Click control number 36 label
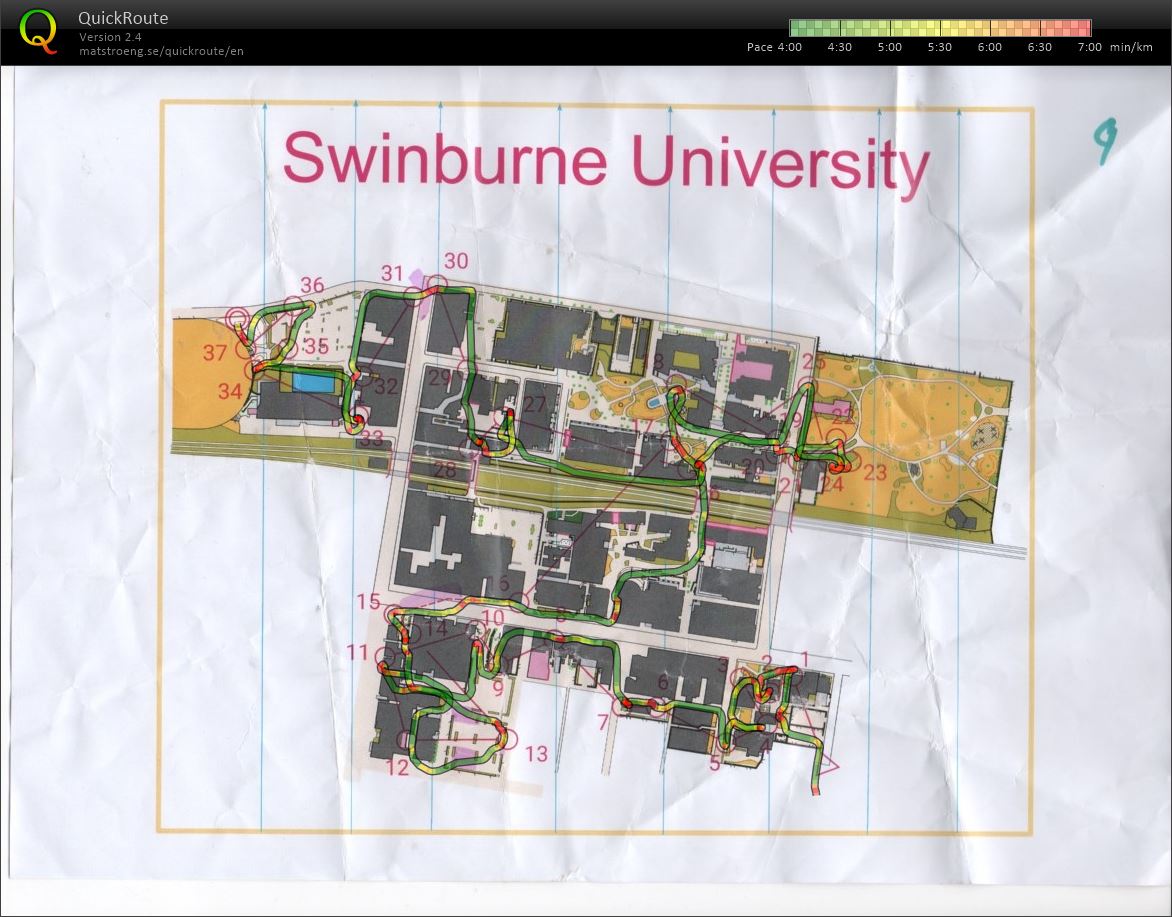Image resolution: width=1172 pixels, height=917 pixels. pos(312,286)
